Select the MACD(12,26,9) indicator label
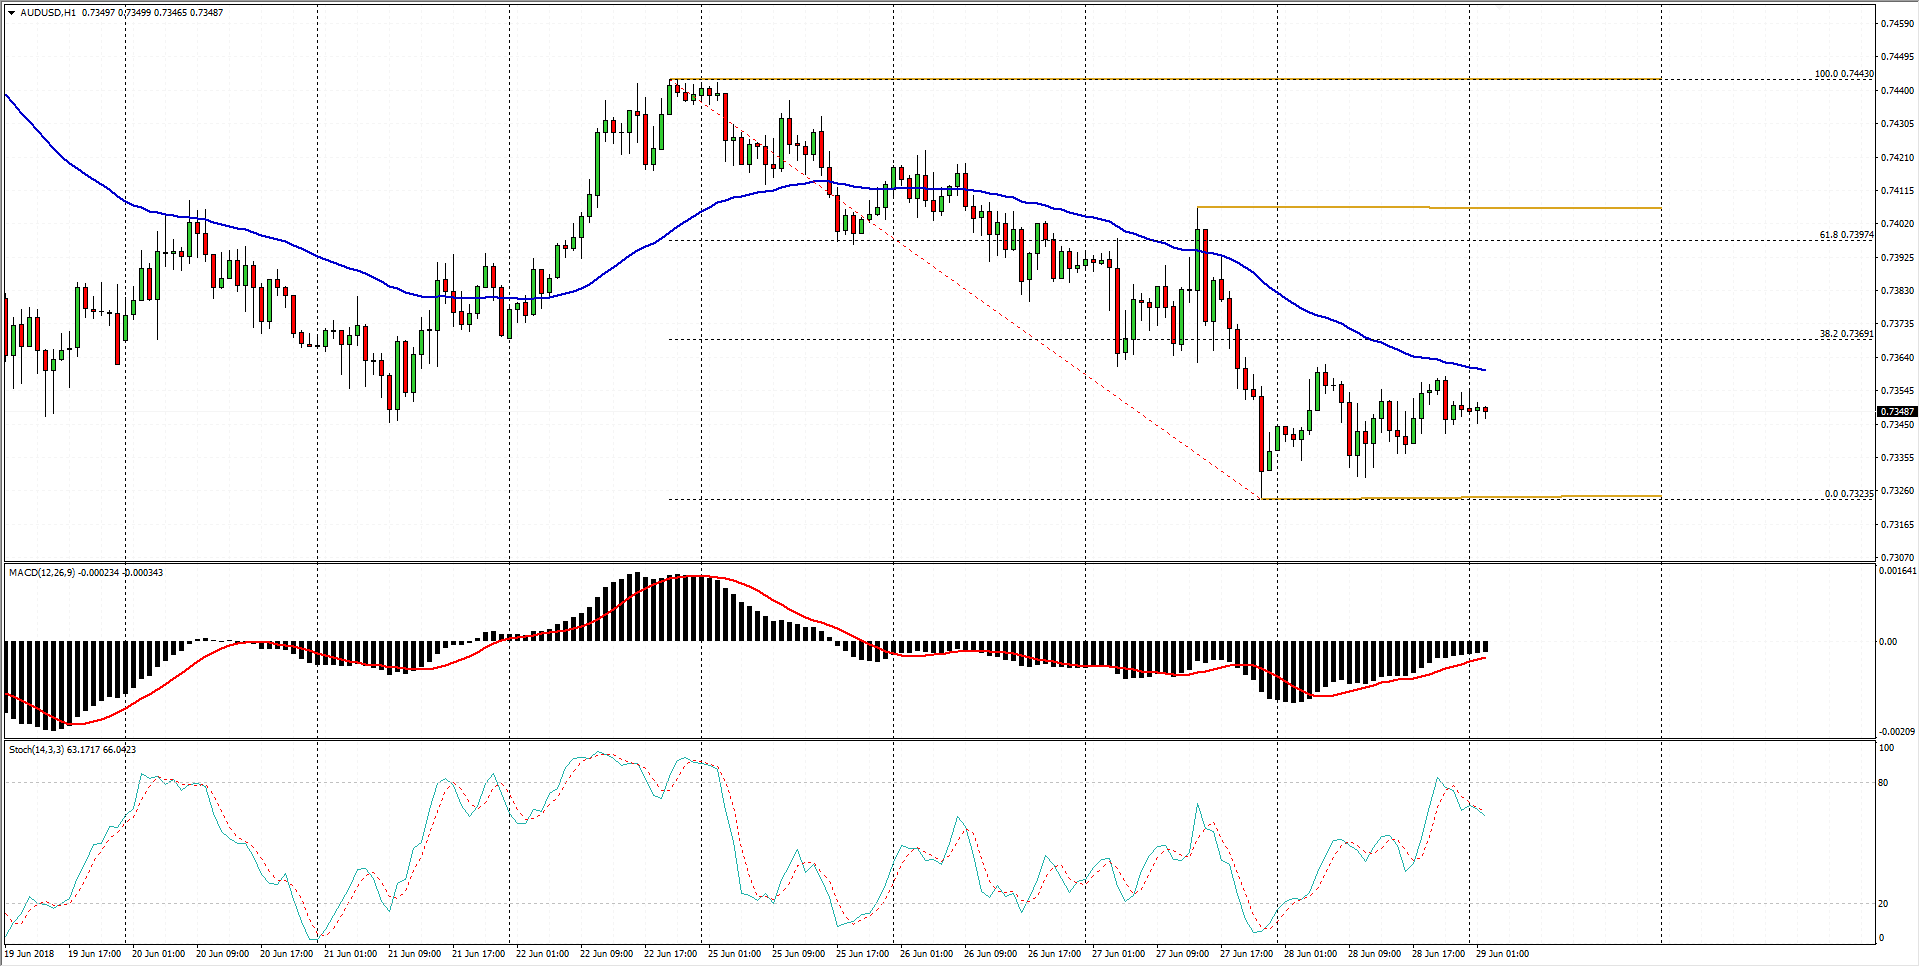This screenshot has width=1920, height=967. [x=41, y=573]
